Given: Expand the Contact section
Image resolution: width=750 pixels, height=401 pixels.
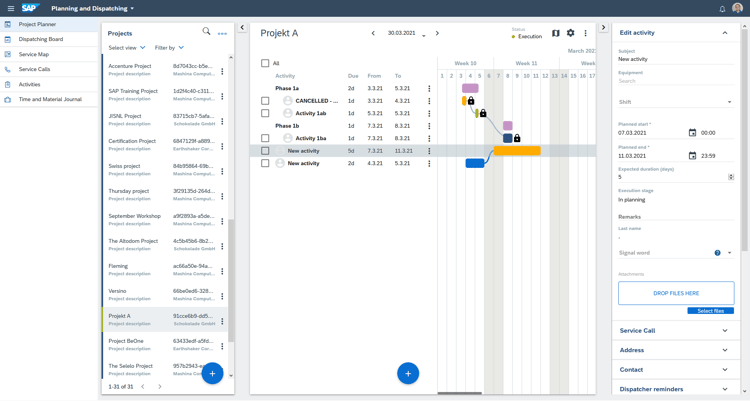Looking at the screenshot, I should (x=675, y=370).
